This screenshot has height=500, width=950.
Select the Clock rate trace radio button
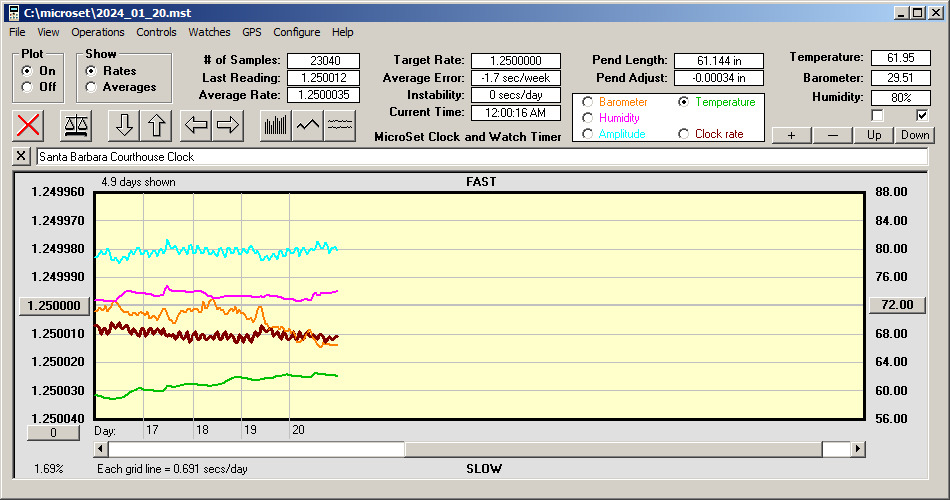click(x=683, y=134)
